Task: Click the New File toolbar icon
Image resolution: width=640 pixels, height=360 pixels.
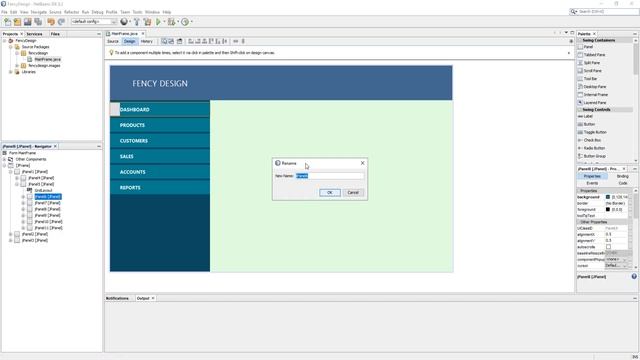Action: point(7,22)
